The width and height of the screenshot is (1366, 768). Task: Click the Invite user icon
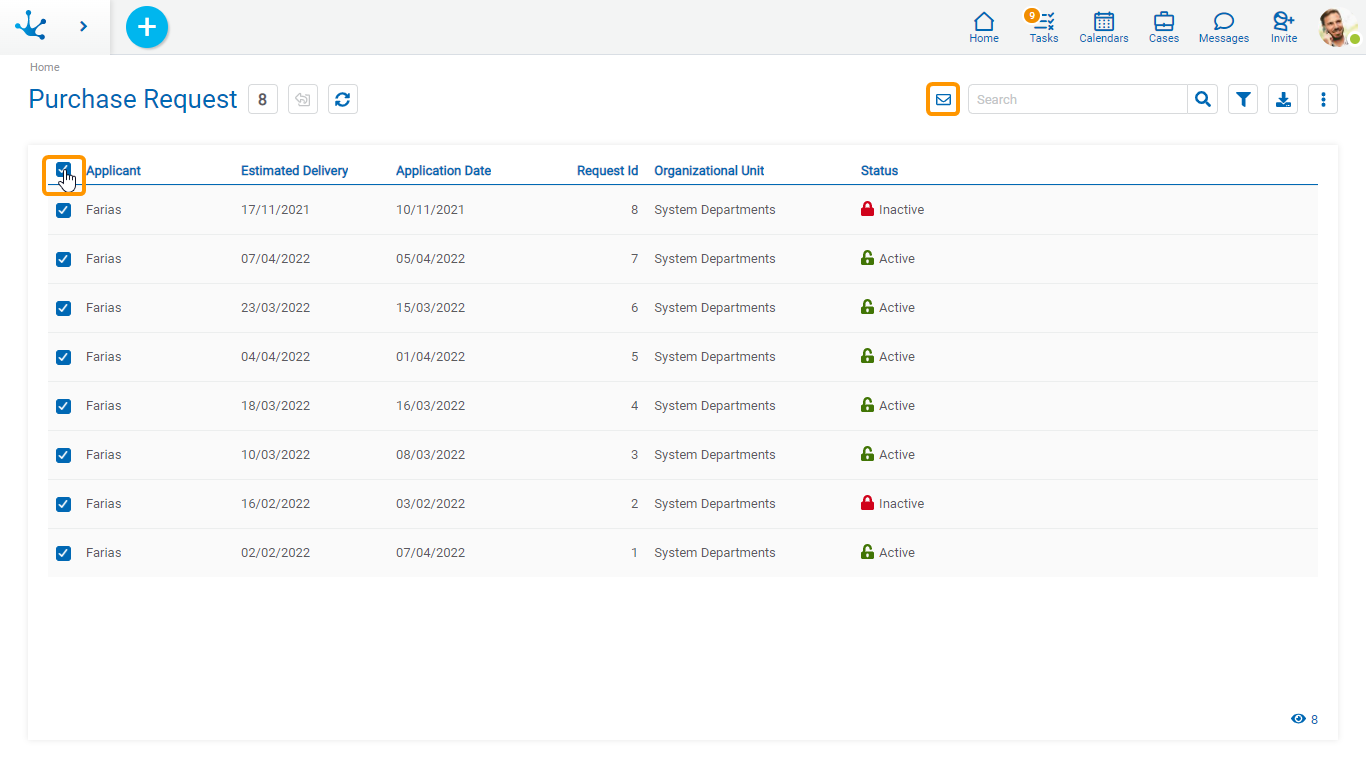[1284, 27]
